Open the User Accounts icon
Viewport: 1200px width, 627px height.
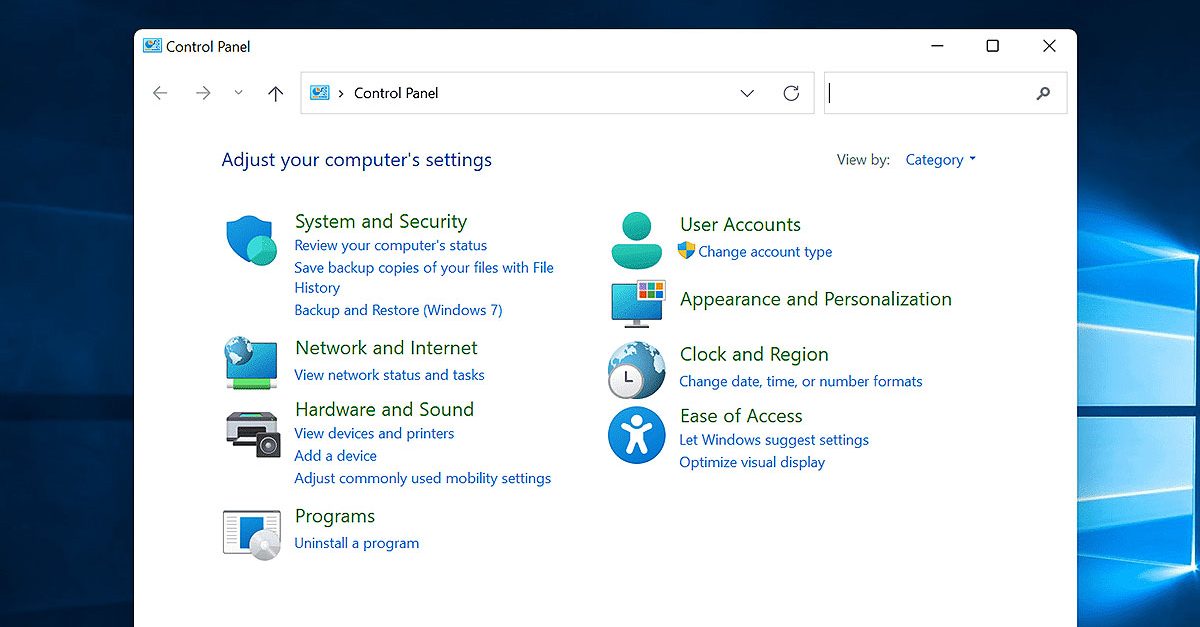pyautogui.click(x=637, y=238)
